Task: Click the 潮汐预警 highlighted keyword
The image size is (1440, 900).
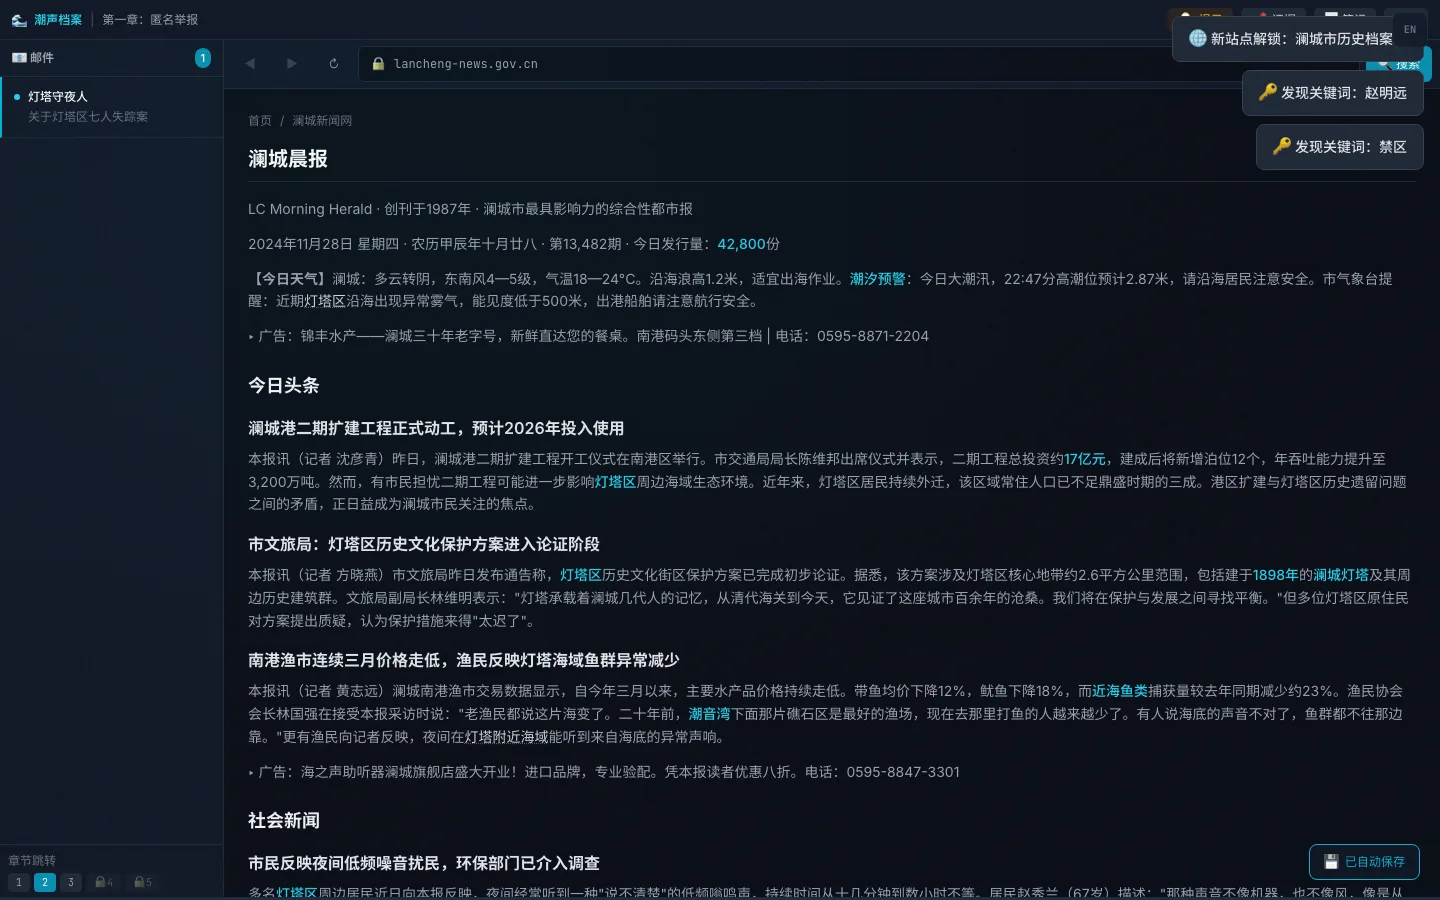Action: [x=878, y=279]
